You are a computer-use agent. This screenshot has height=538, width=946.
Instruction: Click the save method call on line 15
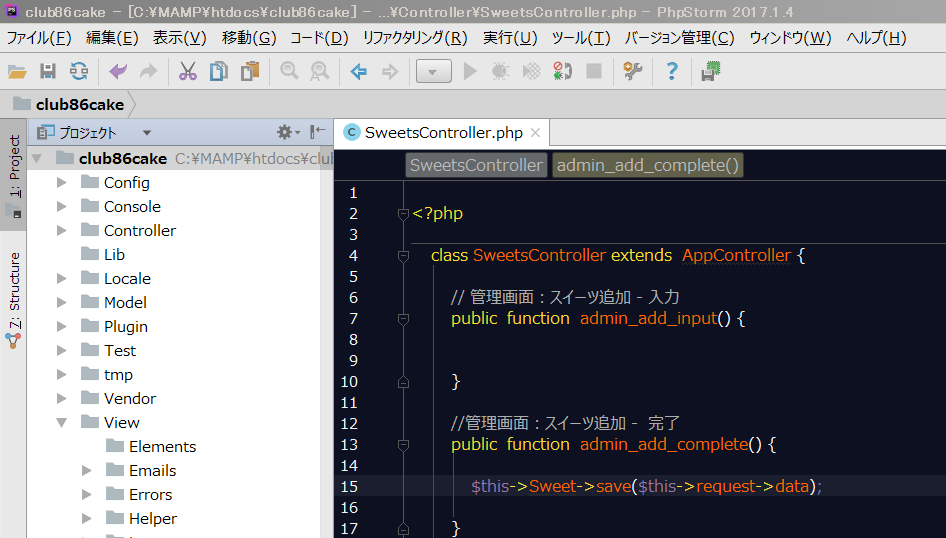tap(613, 487)
